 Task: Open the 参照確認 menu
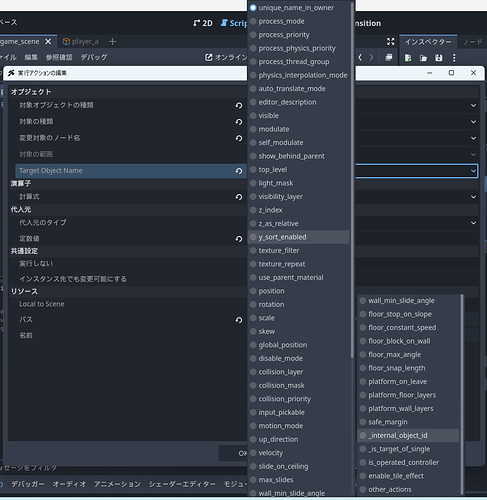coord(59,57)
